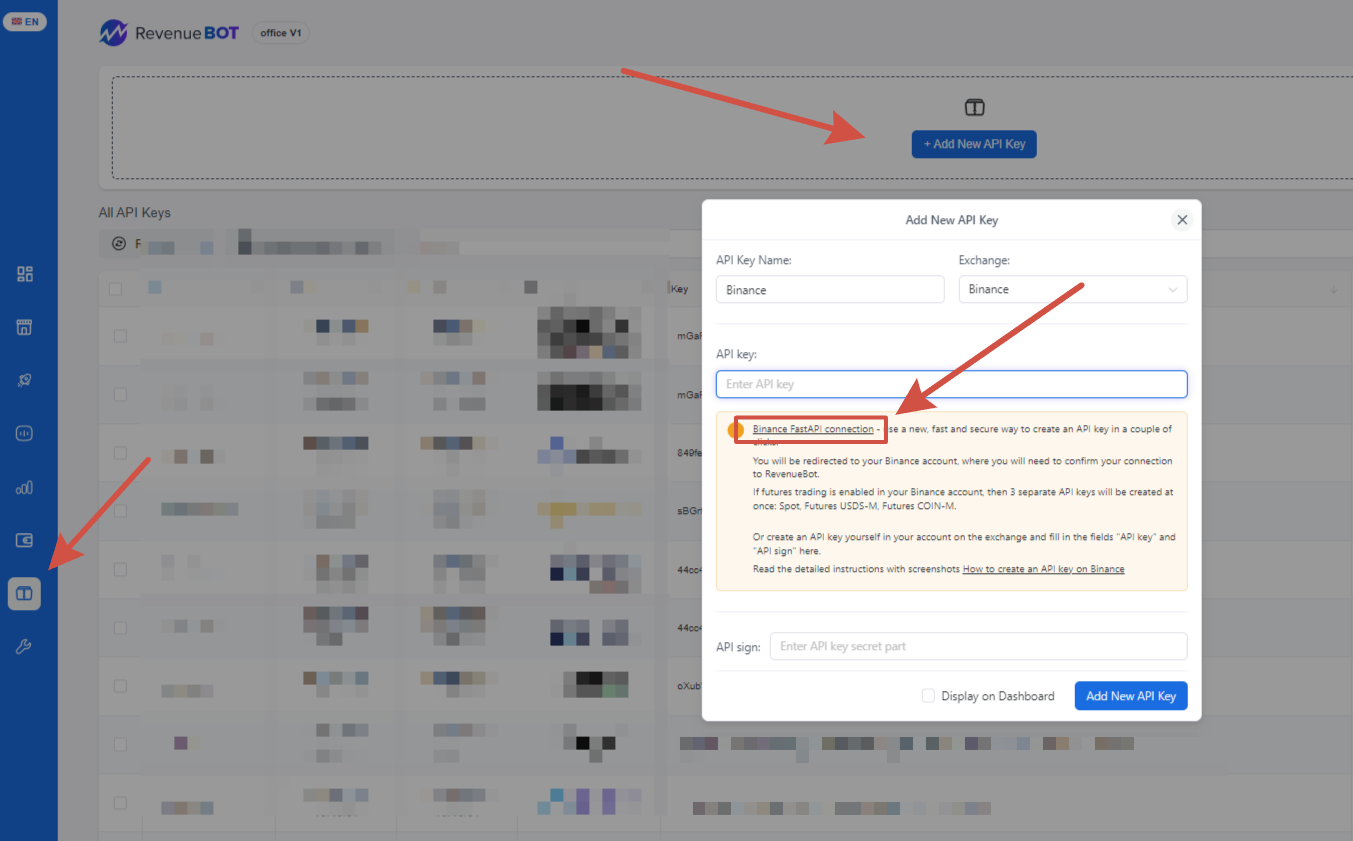This screenshot has width=1353, height=841.
Task: Open the Exchange dropdown showing Binance
Action: 1073,289
